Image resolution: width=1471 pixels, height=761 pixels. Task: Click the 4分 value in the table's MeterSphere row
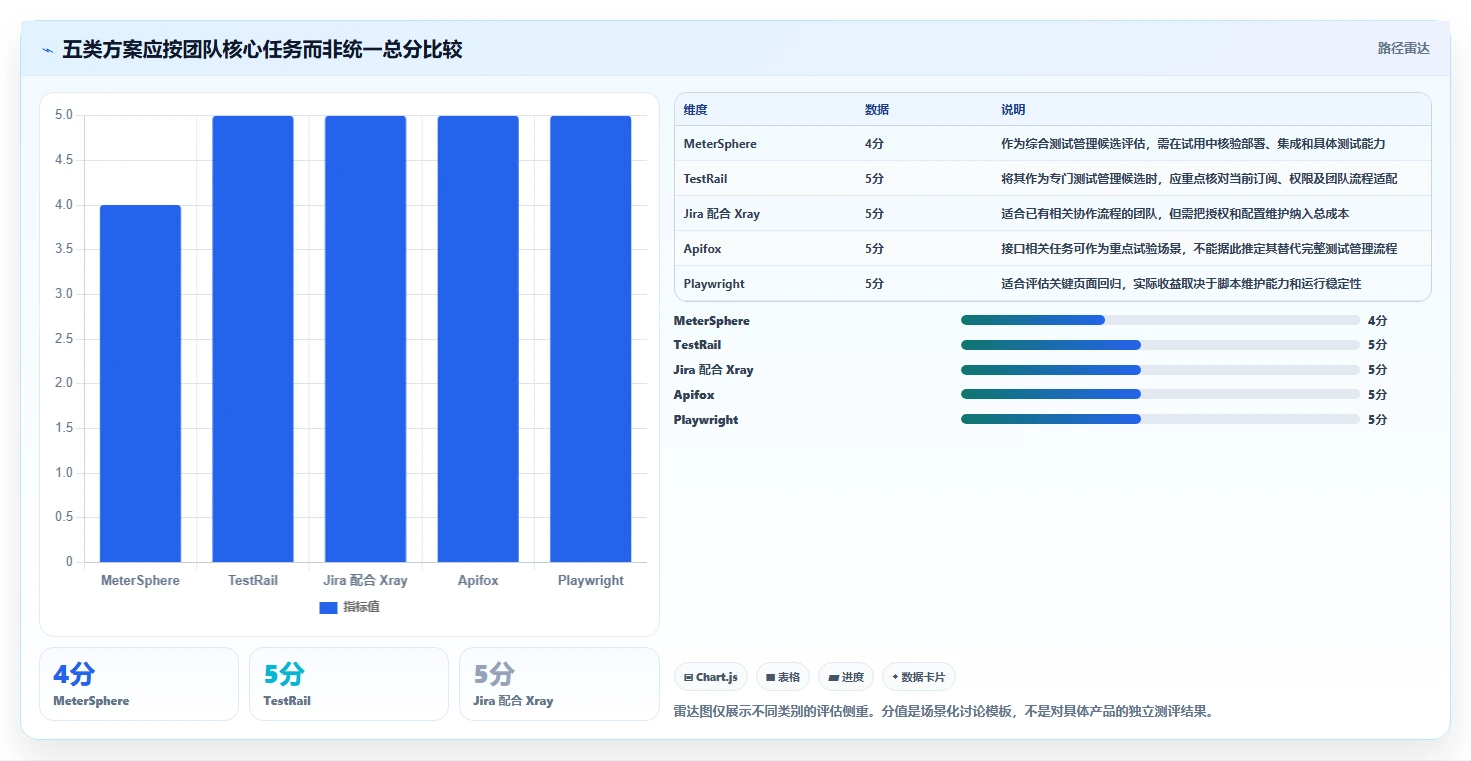tap(874, 144)
